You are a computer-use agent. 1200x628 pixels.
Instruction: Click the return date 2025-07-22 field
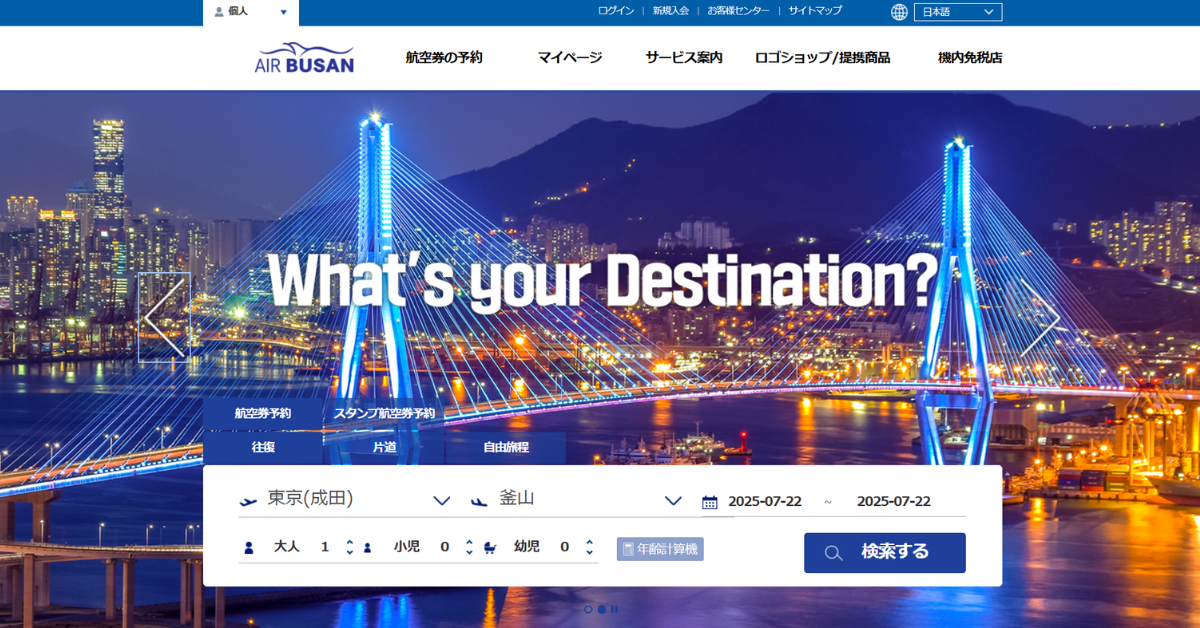coord(894,501)
